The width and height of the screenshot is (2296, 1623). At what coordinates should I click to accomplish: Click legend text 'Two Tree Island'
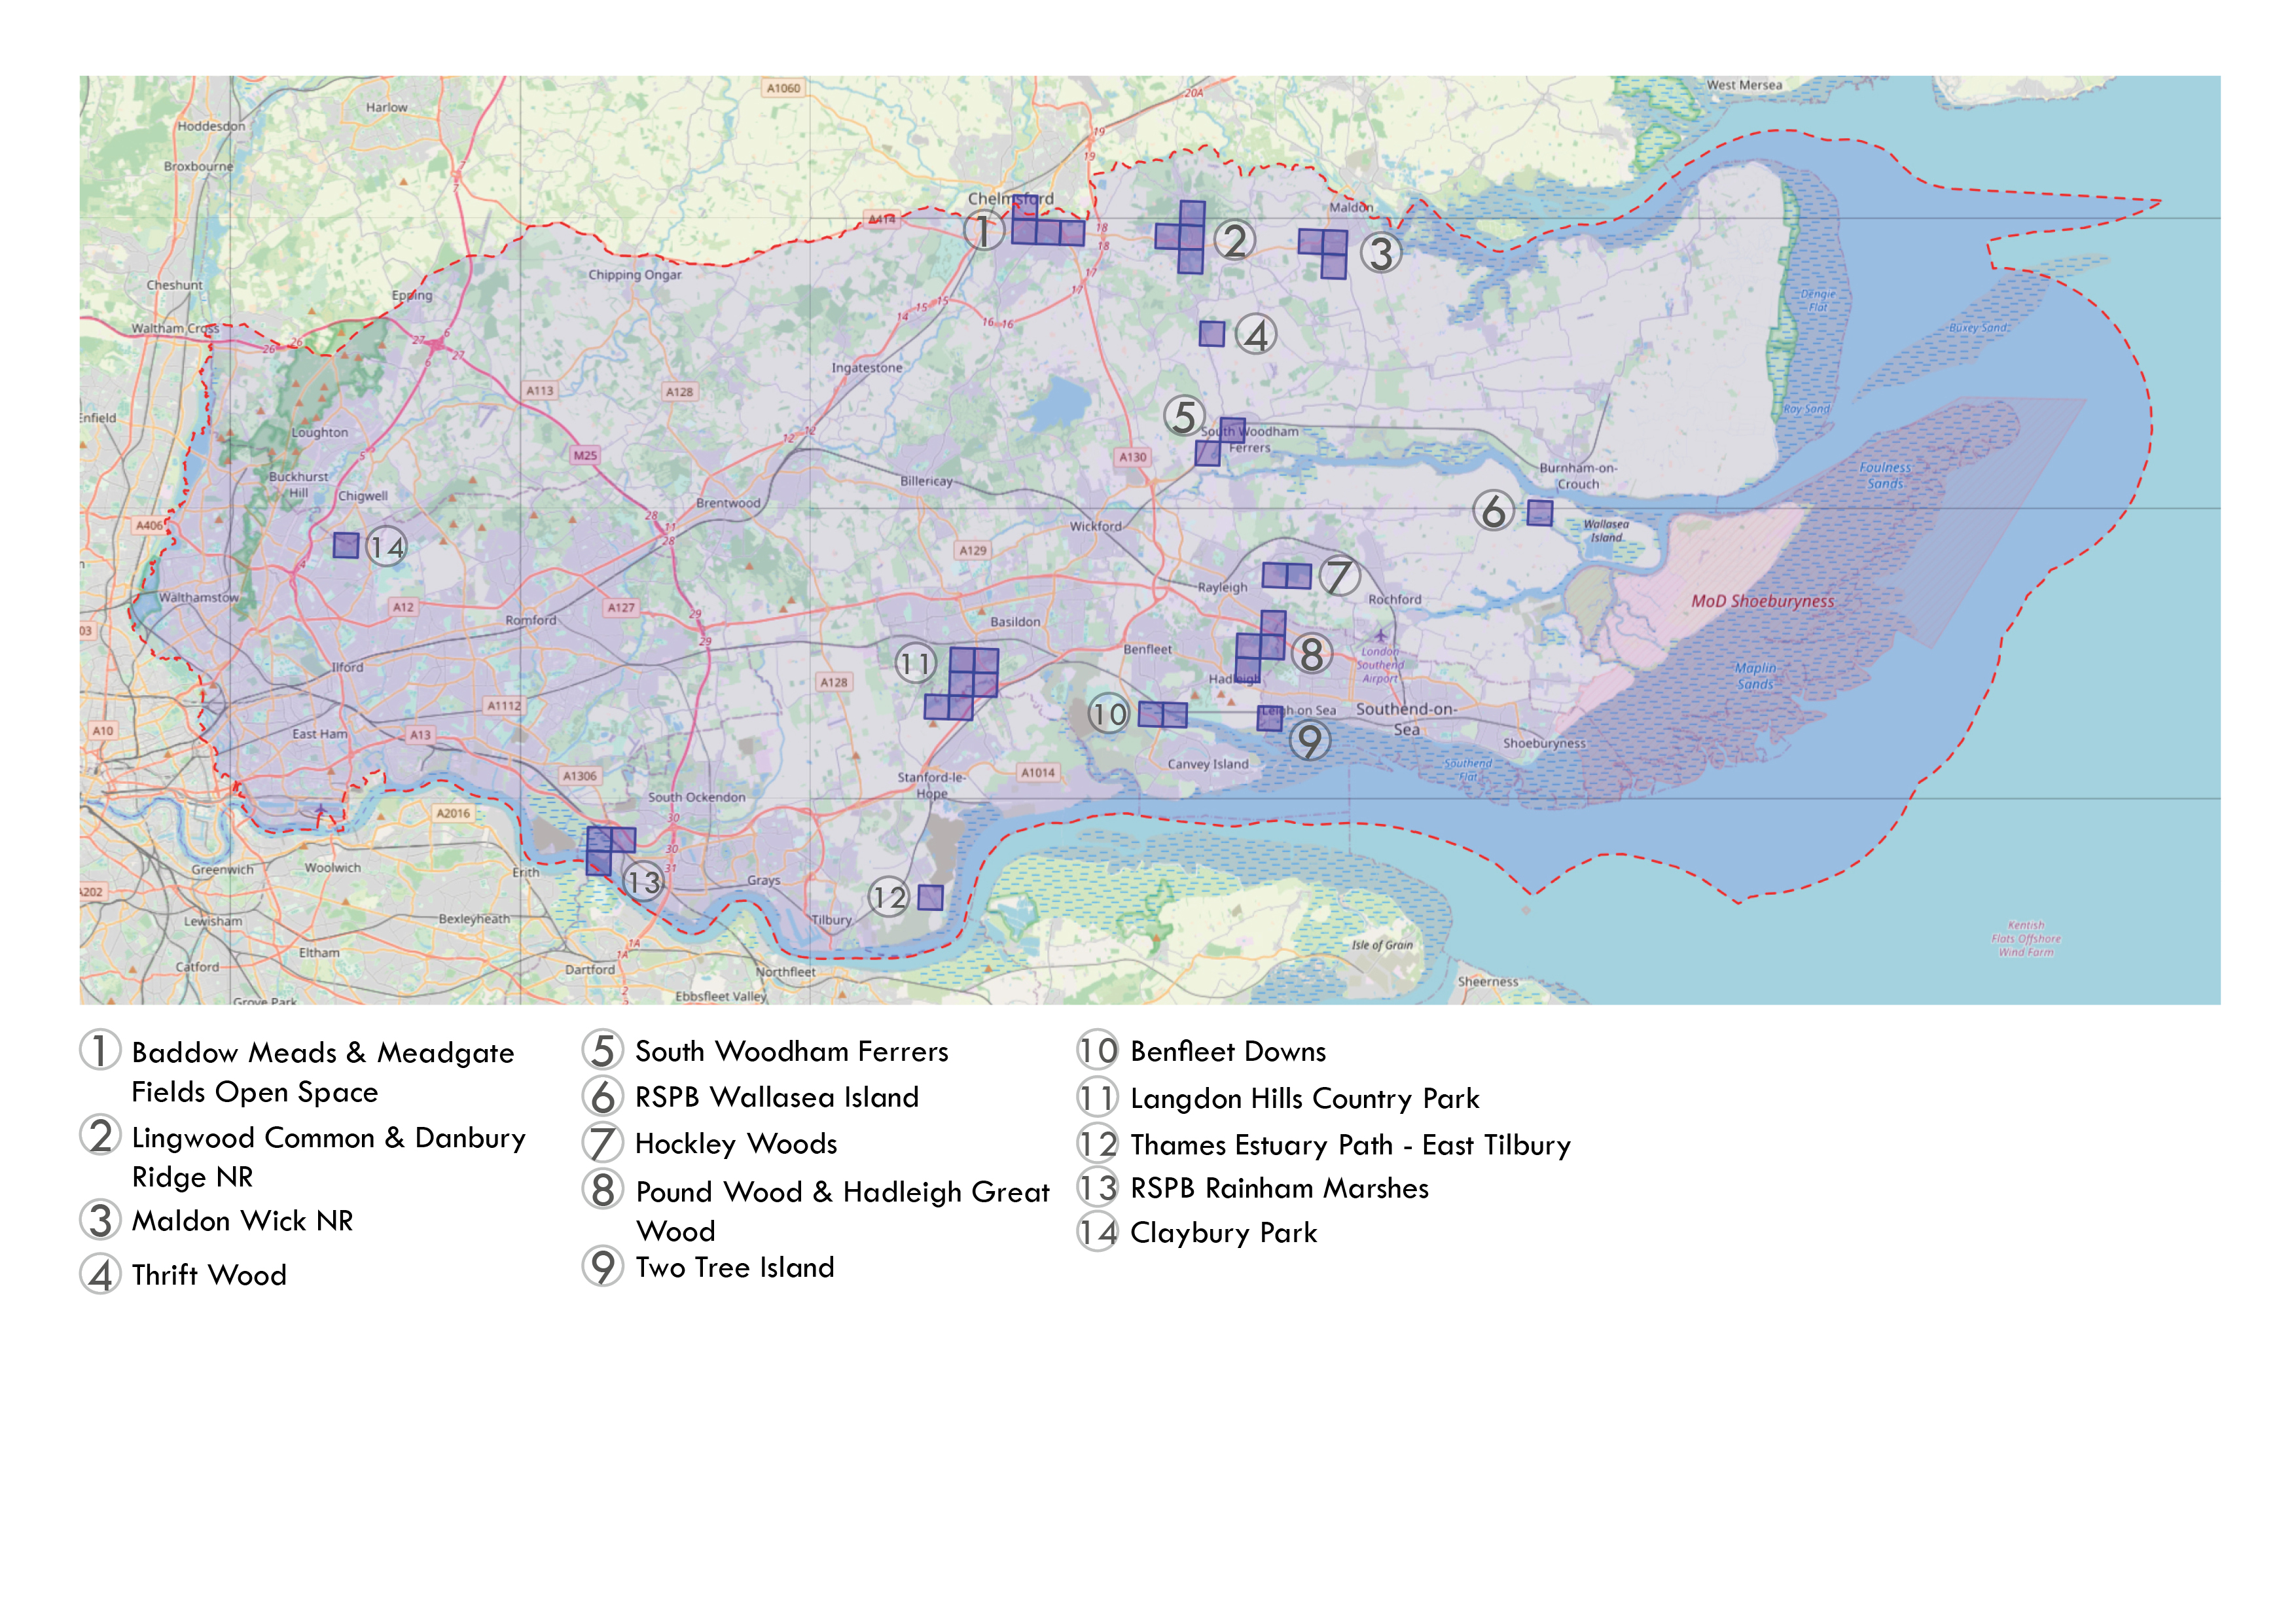pyautogui.click(x=735, y=1267)
